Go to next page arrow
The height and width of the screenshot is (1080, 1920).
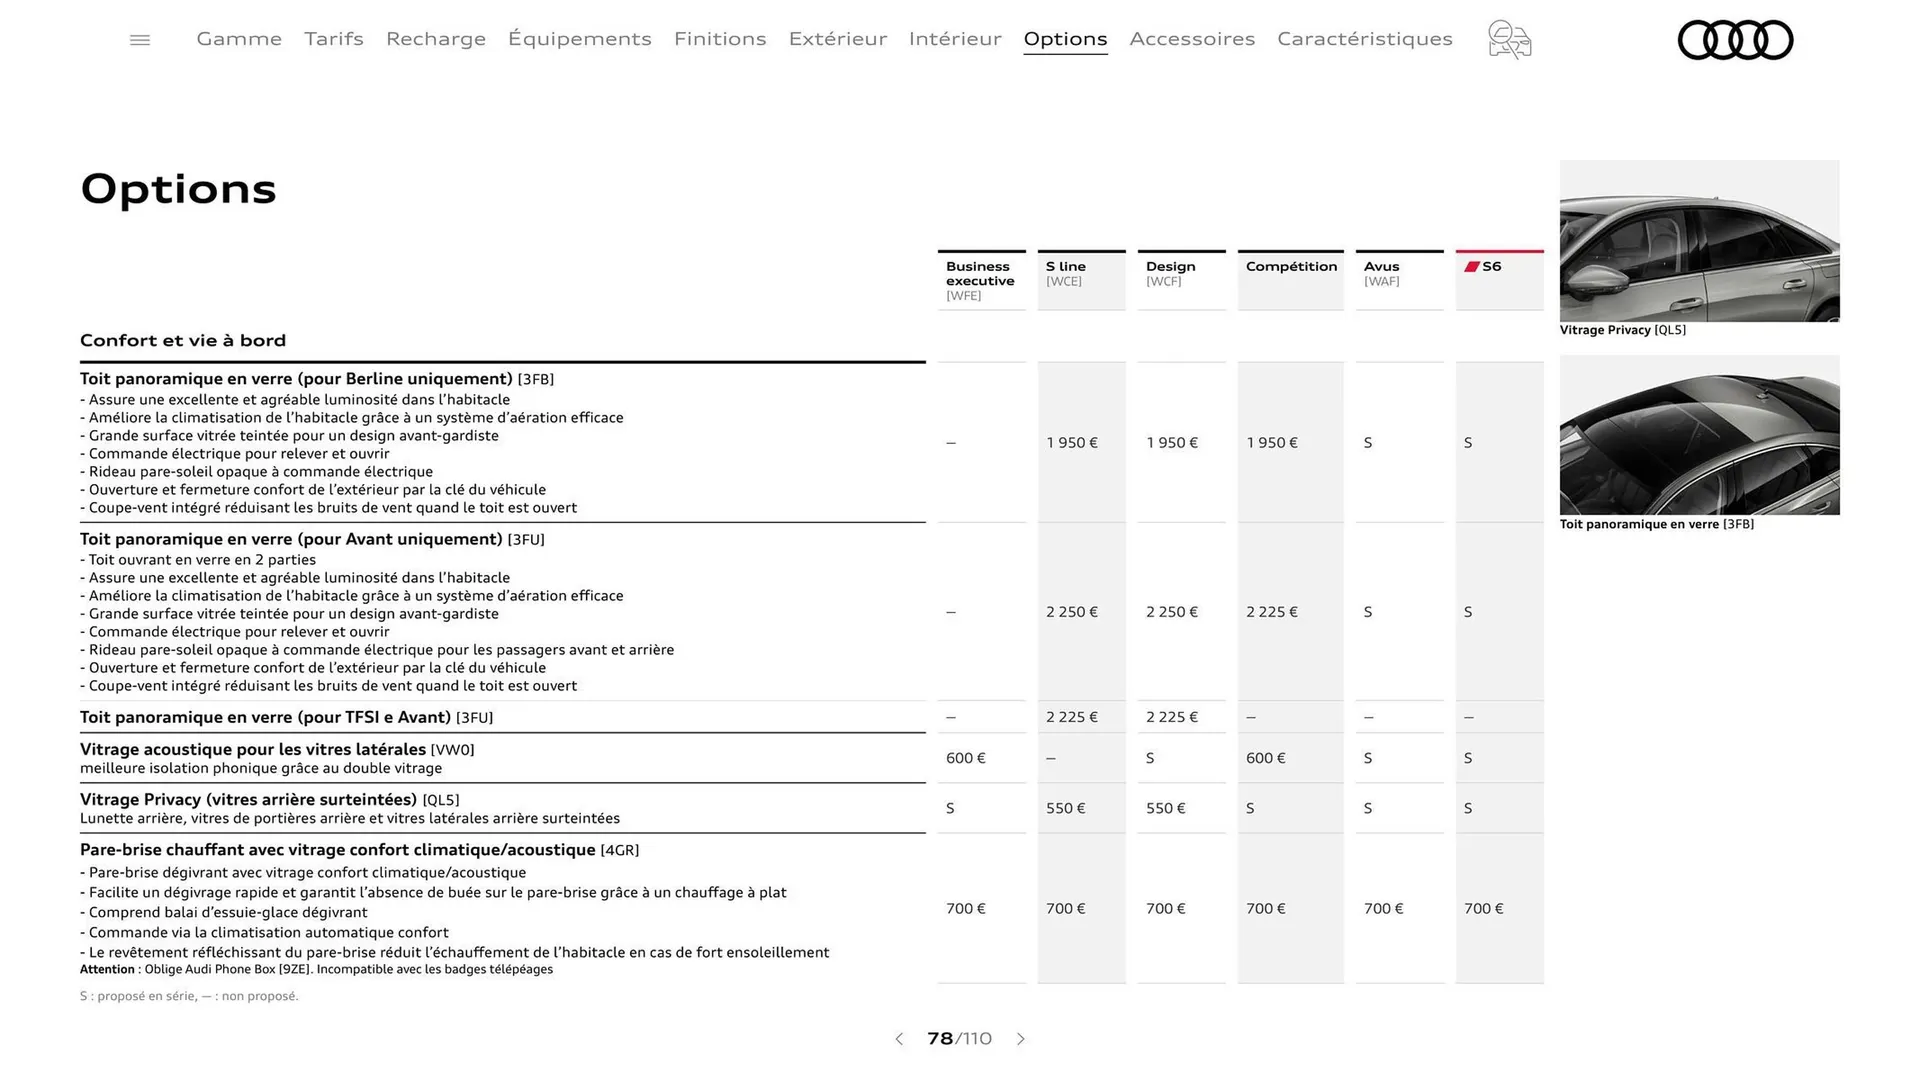point(1021,1039)
